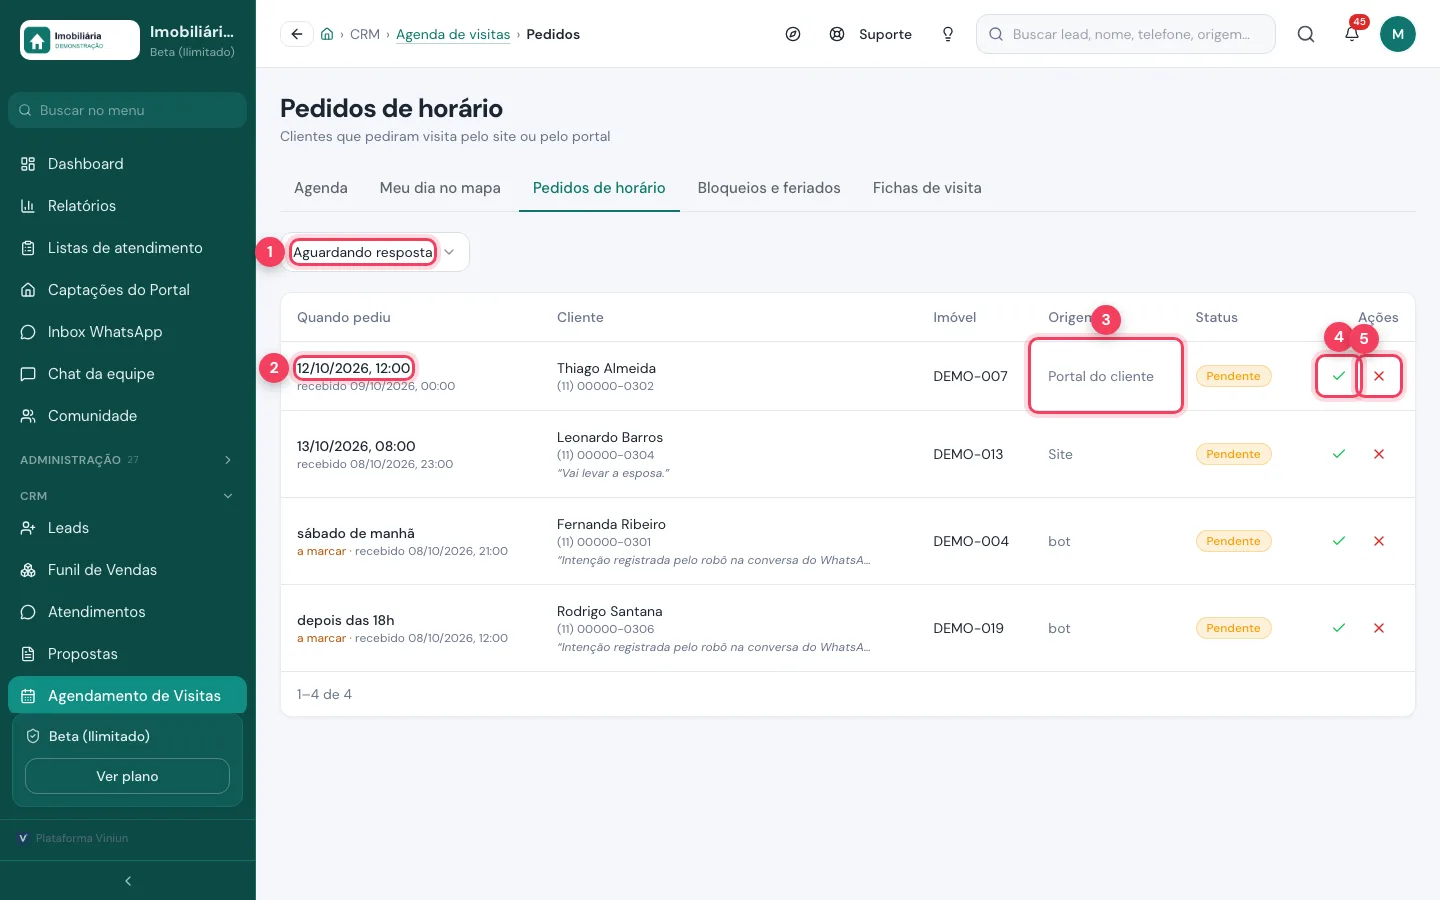Reject Thiago Almeida's request with X
Screen dimensions: 1440x900
click(x=1379, y=376)
